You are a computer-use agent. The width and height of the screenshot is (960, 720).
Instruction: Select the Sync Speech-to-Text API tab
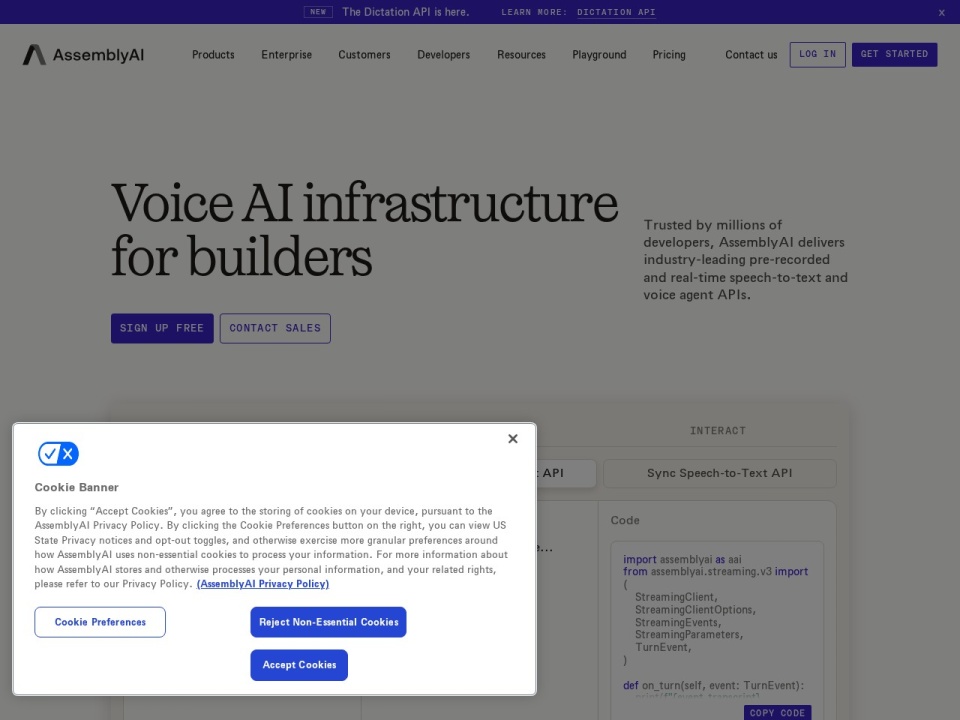[x=719, y=473]
